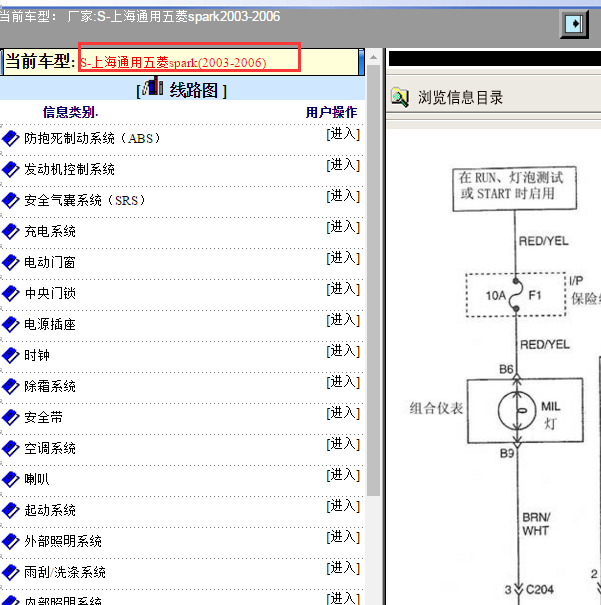
Task: Click the 浏览信息目录 folder search icon
Action: click(400, 97)
